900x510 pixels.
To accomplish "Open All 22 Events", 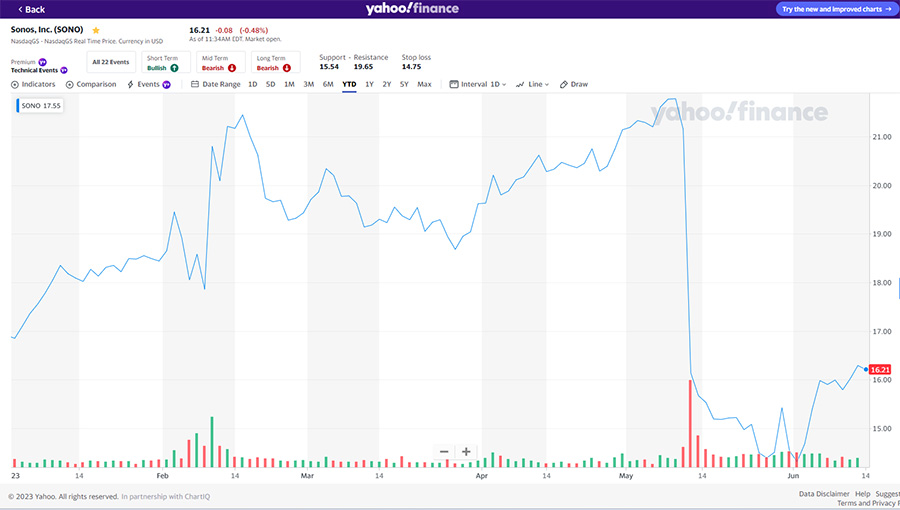I will coord(111,62).
